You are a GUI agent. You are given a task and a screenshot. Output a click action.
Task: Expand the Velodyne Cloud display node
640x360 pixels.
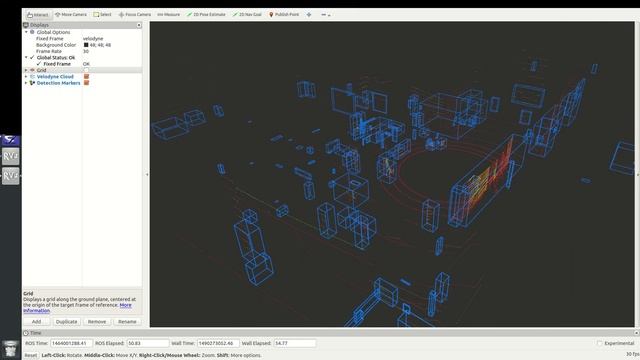click(26, 76)
